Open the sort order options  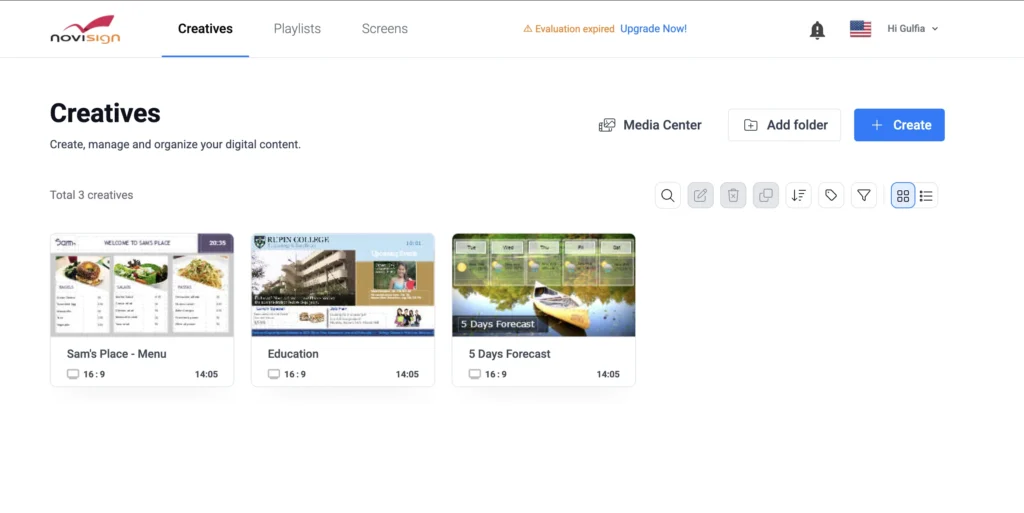pos(798,195)
